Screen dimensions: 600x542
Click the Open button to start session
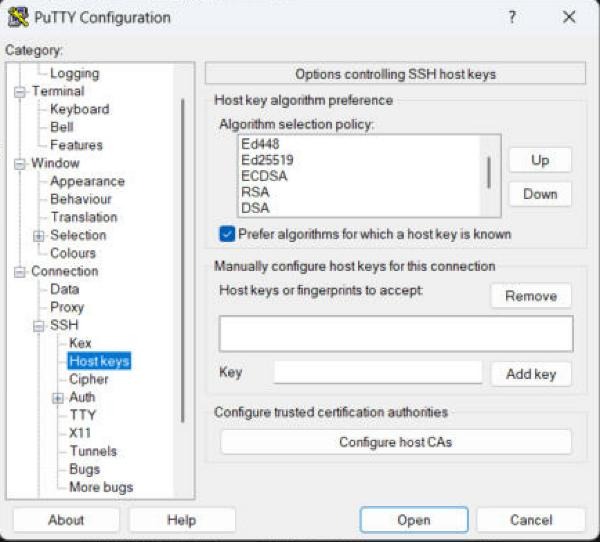(414, 520)
